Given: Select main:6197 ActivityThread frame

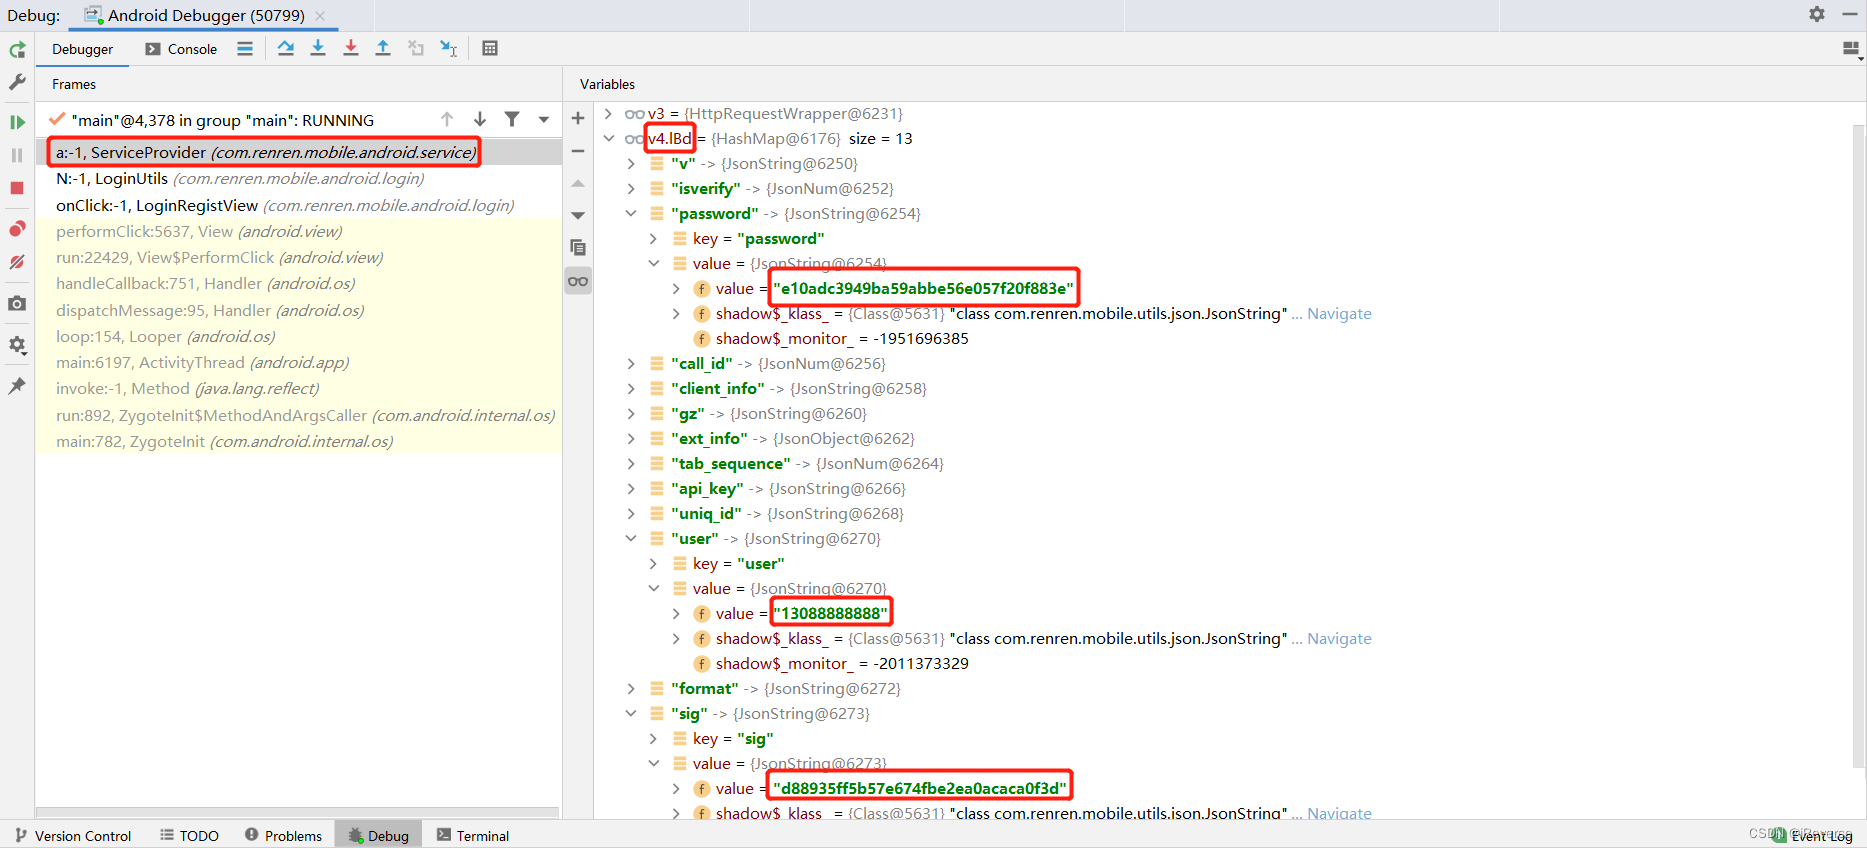Looking at the screenshot, I should click(x=299, y=362).
